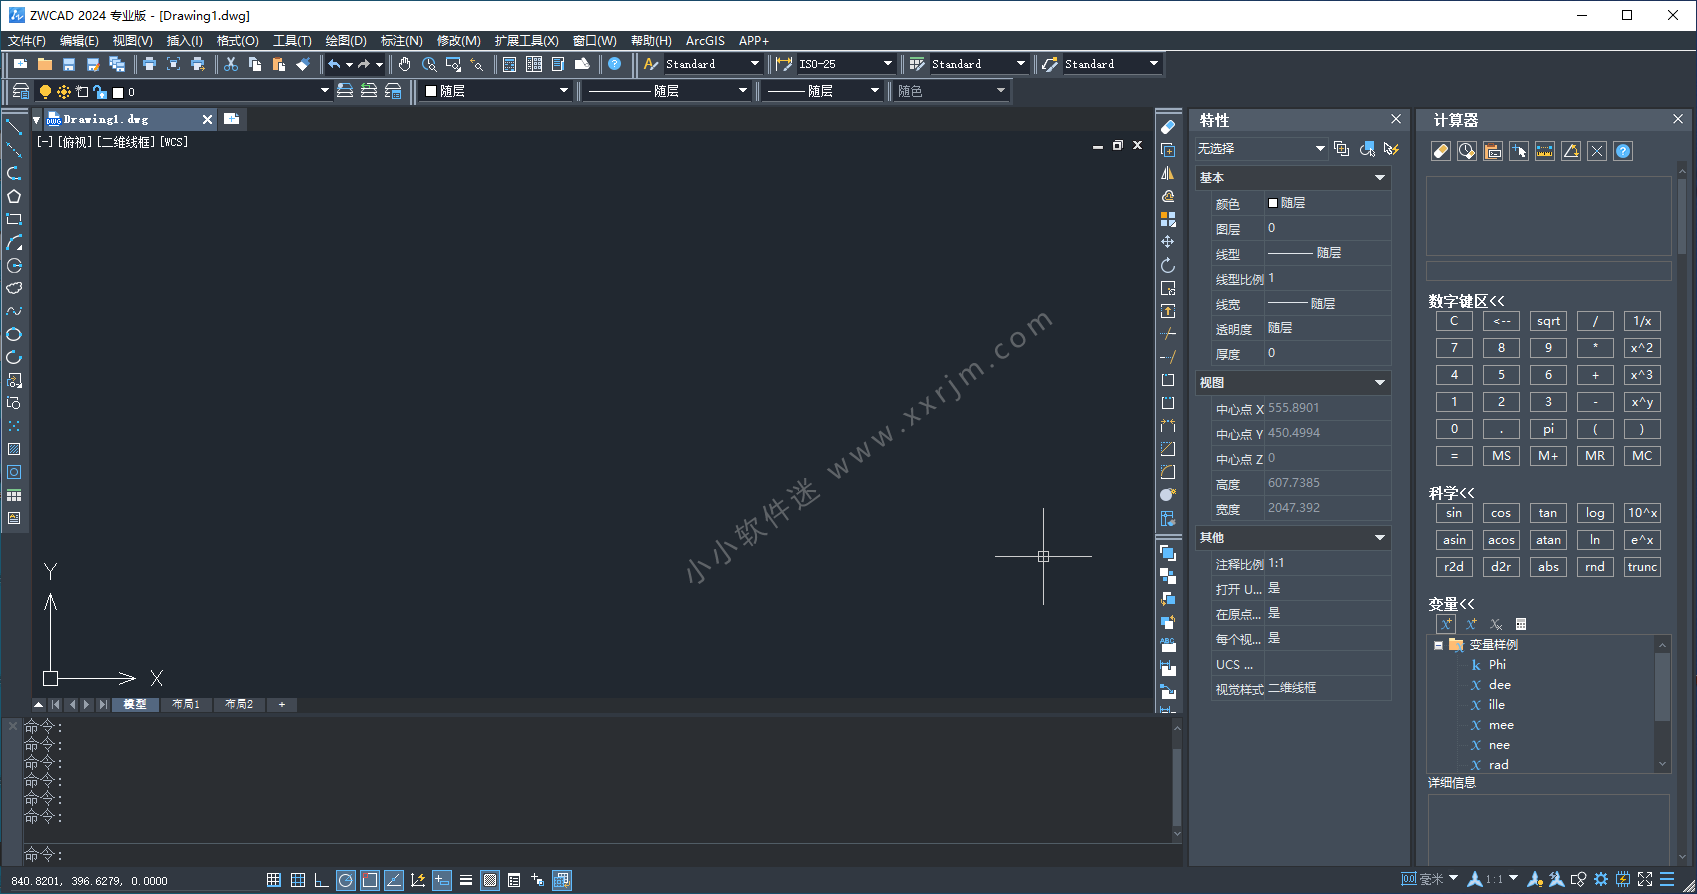This screenshot has height=894, width=1697.
Task: Select the Erase tool in modify toolbar
Action: (1167, 127)
